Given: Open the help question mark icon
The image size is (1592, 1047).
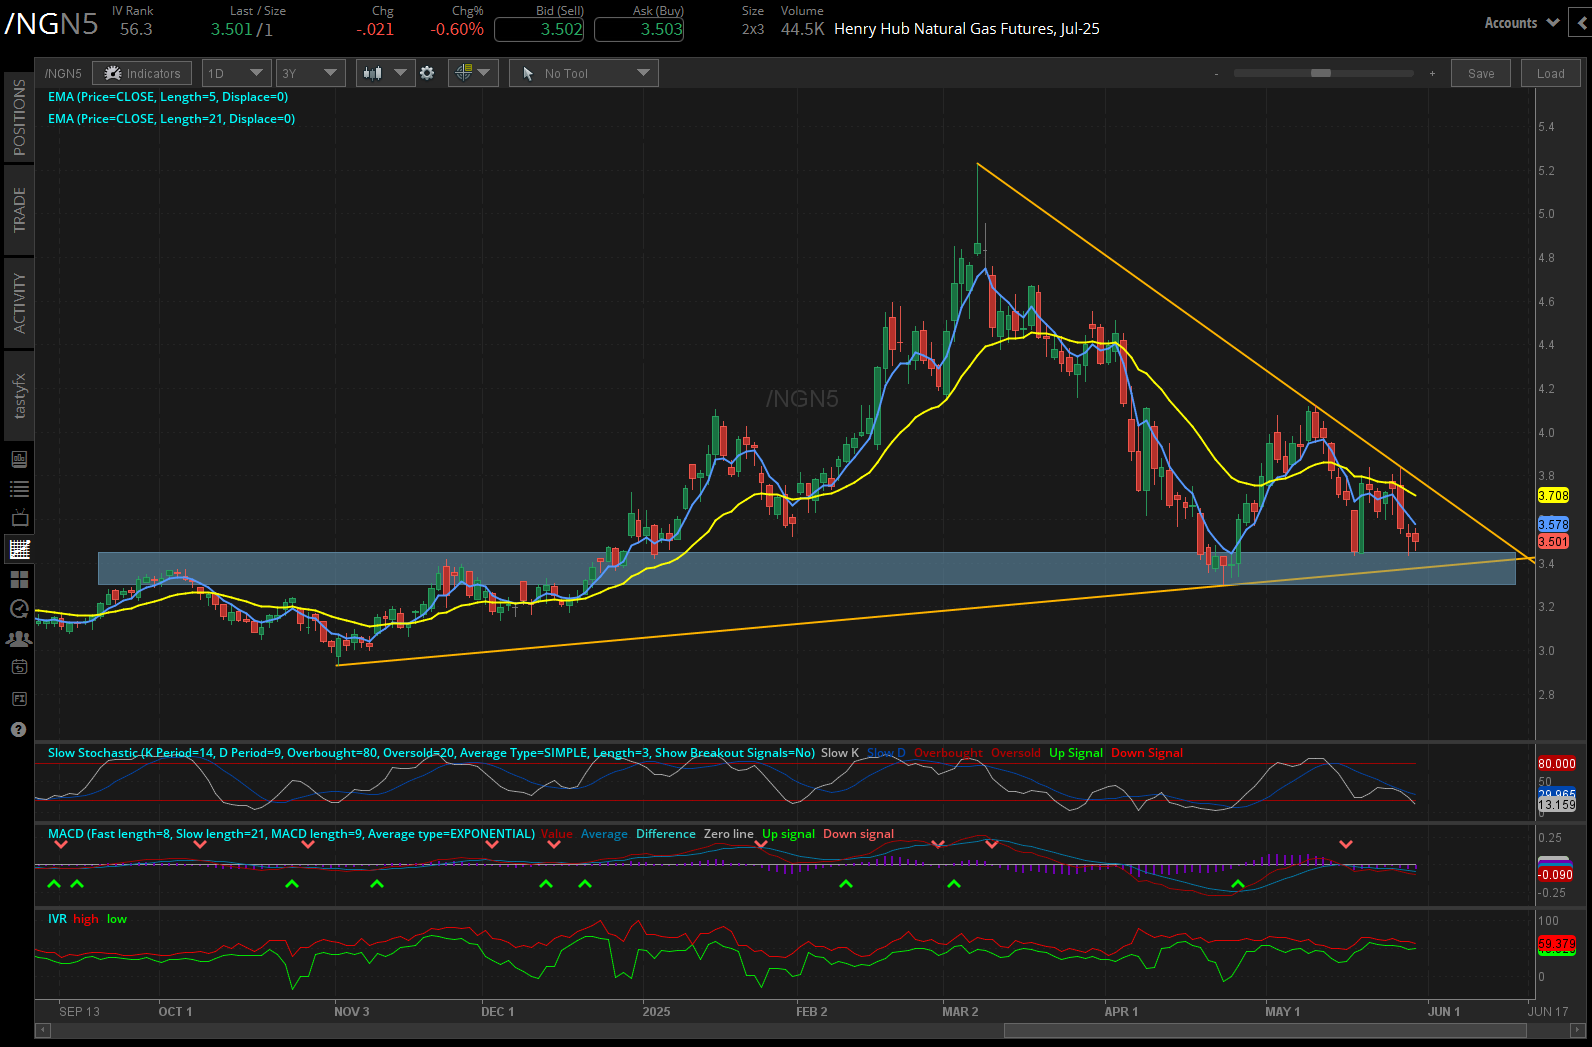Looking at the screenshot, I should pos(18,729).
